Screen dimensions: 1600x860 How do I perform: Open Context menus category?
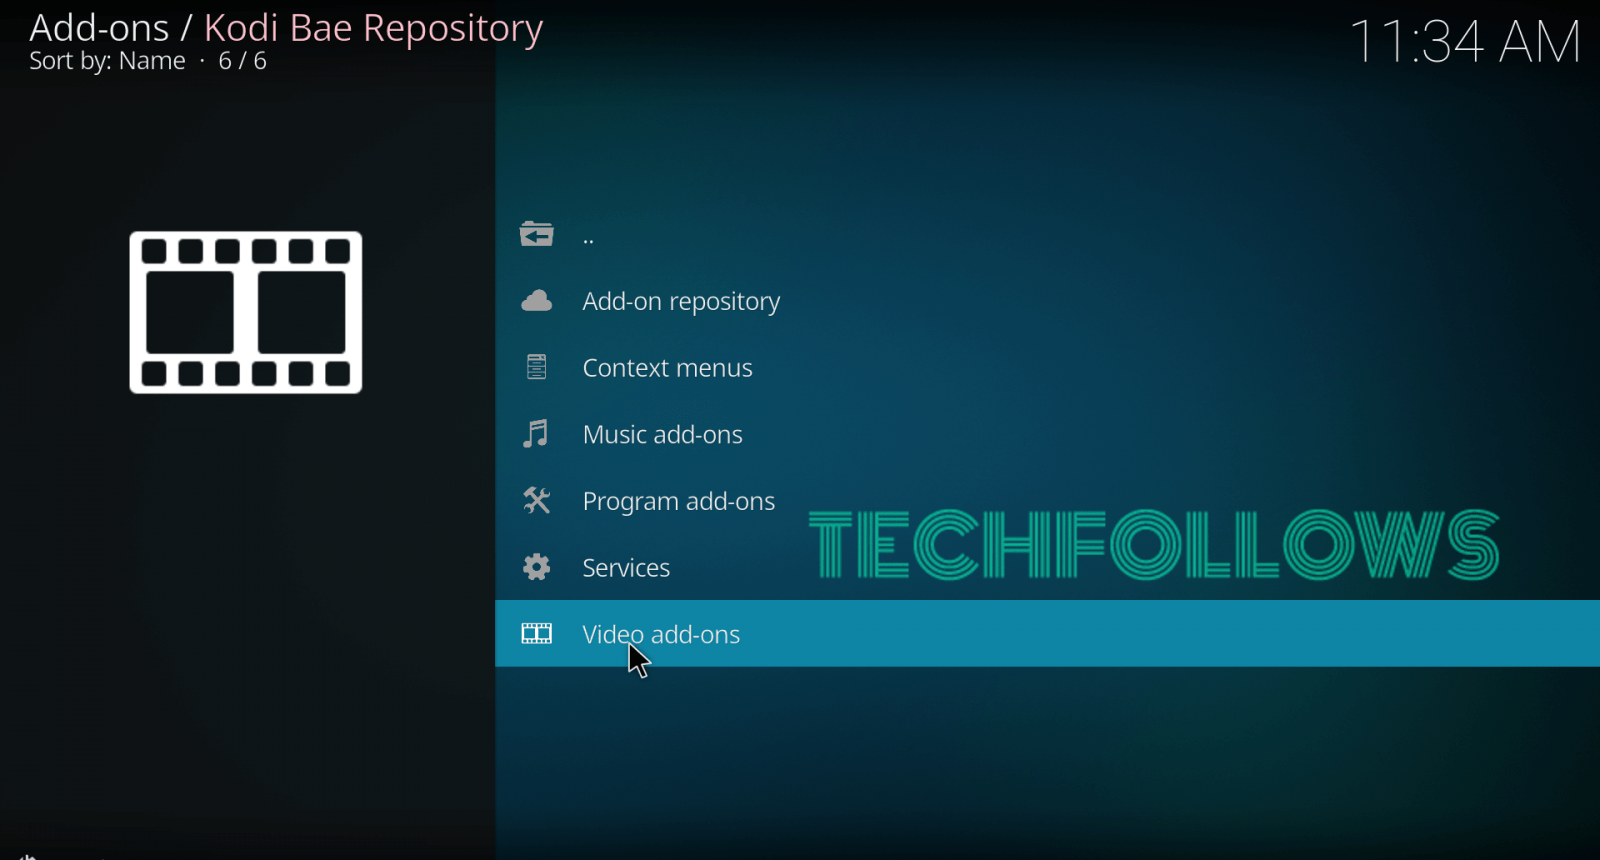click(1047, 367)
